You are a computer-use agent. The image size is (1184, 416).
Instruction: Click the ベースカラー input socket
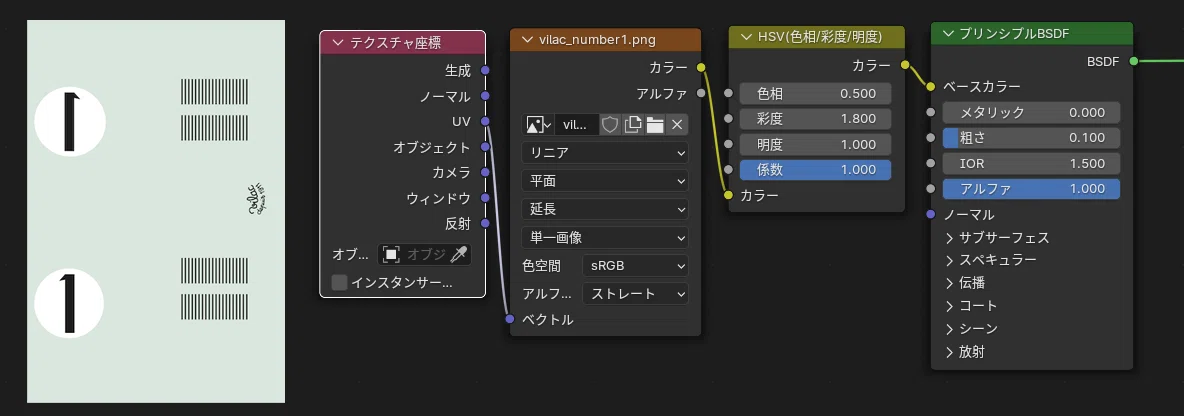[931, 86]
